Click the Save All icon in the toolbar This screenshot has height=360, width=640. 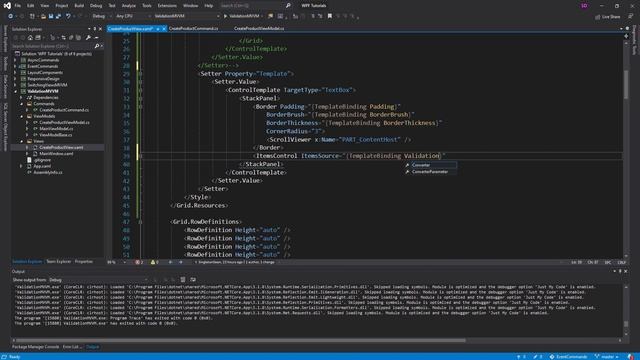point(58,16)
